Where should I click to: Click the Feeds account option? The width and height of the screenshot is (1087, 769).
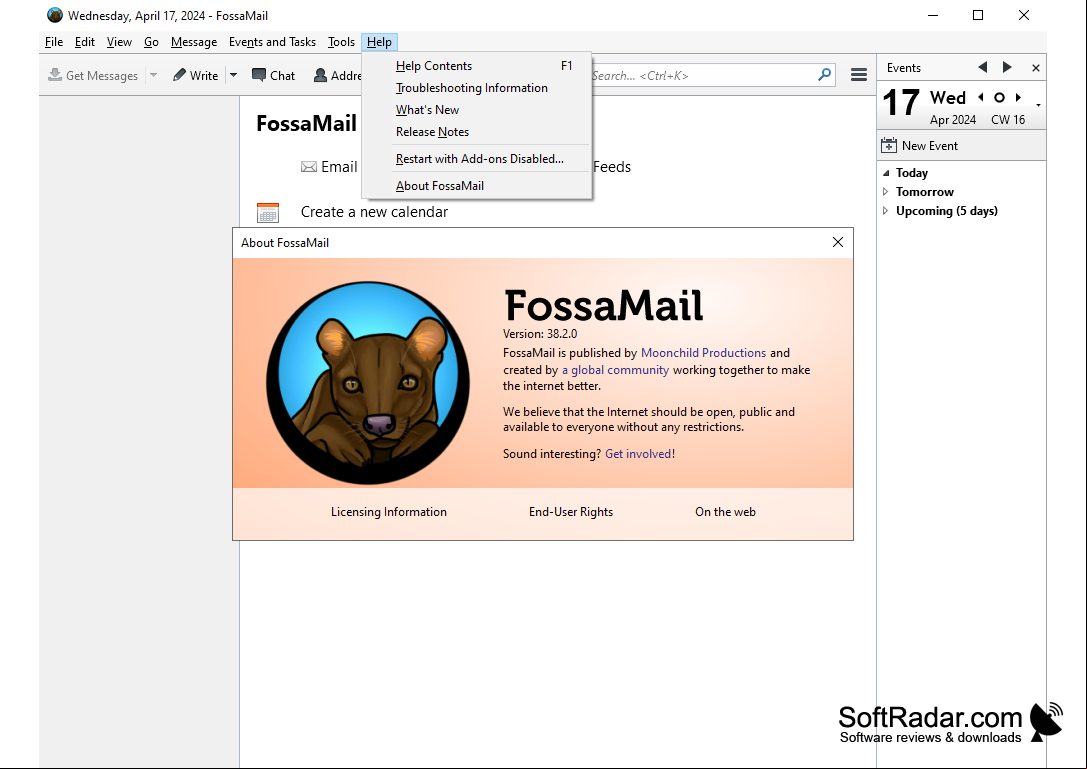611,167
